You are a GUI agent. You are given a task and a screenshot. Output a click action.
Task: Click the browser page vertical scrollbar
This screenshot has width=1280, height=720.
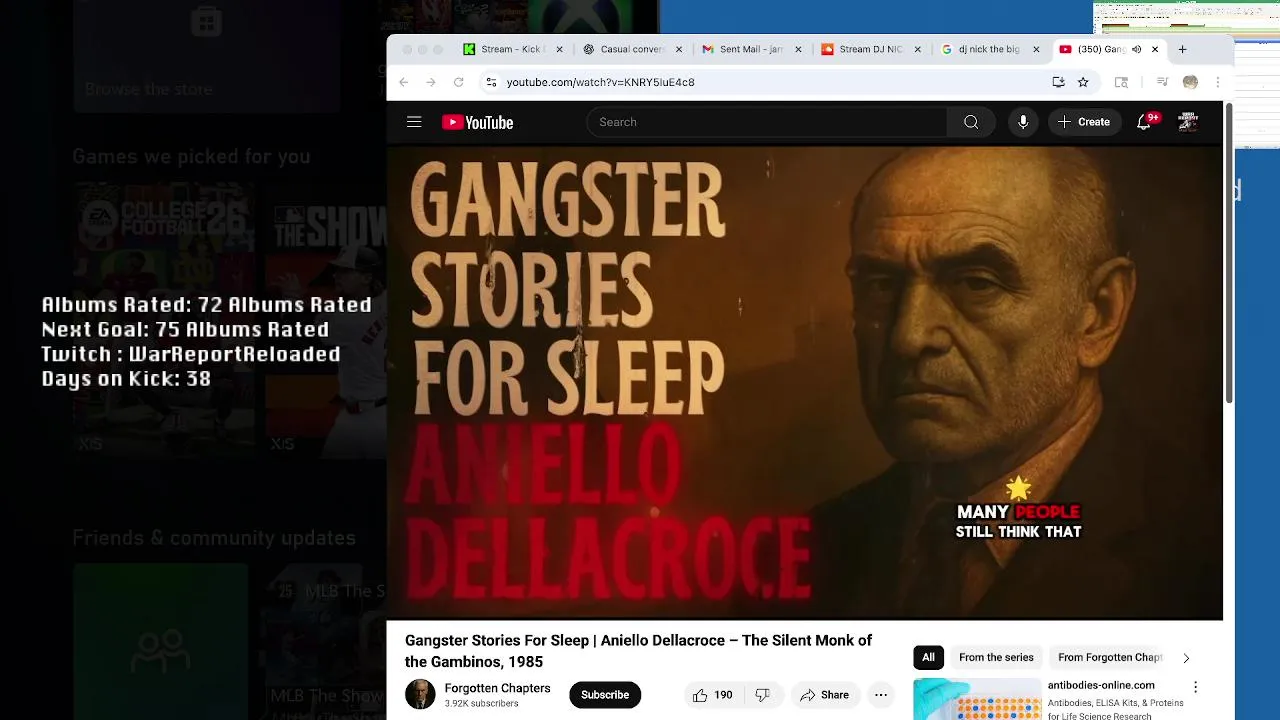pos(1229,254)
